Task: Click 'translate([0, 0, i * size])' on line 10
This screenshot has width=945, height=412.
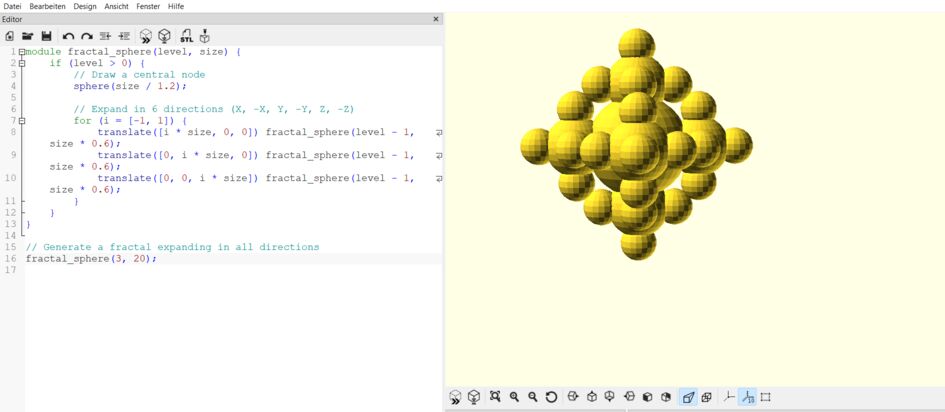Action: coord(178,178)
